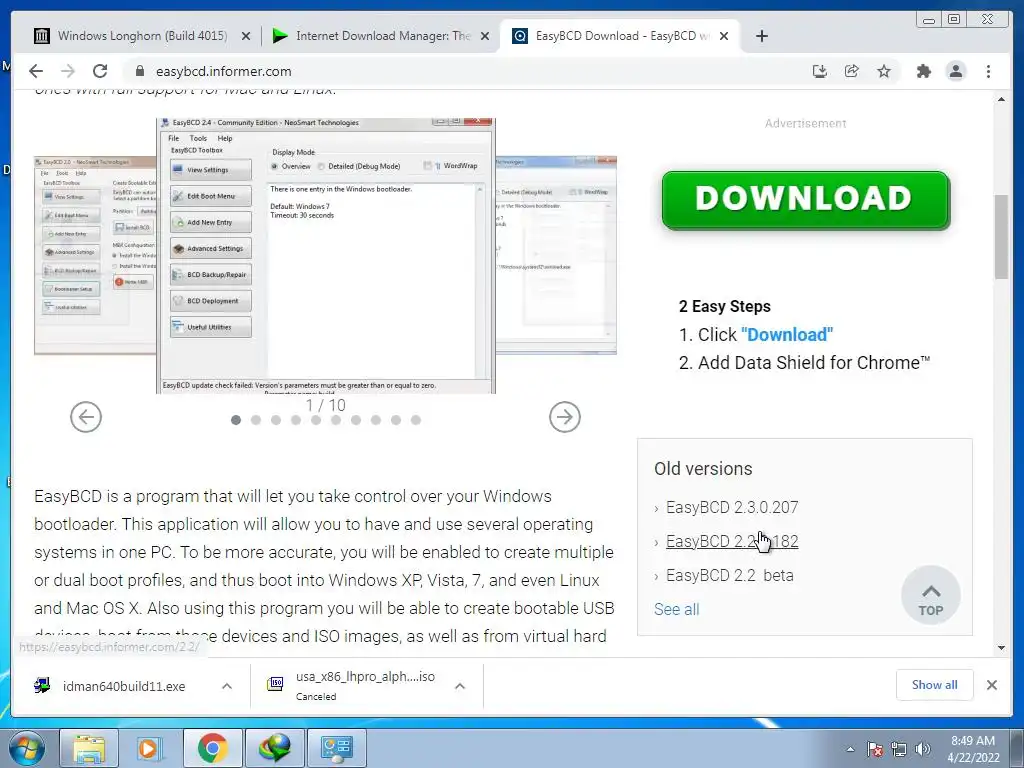
Task: Select the tenth carousel dot
Action: [416, 420]
